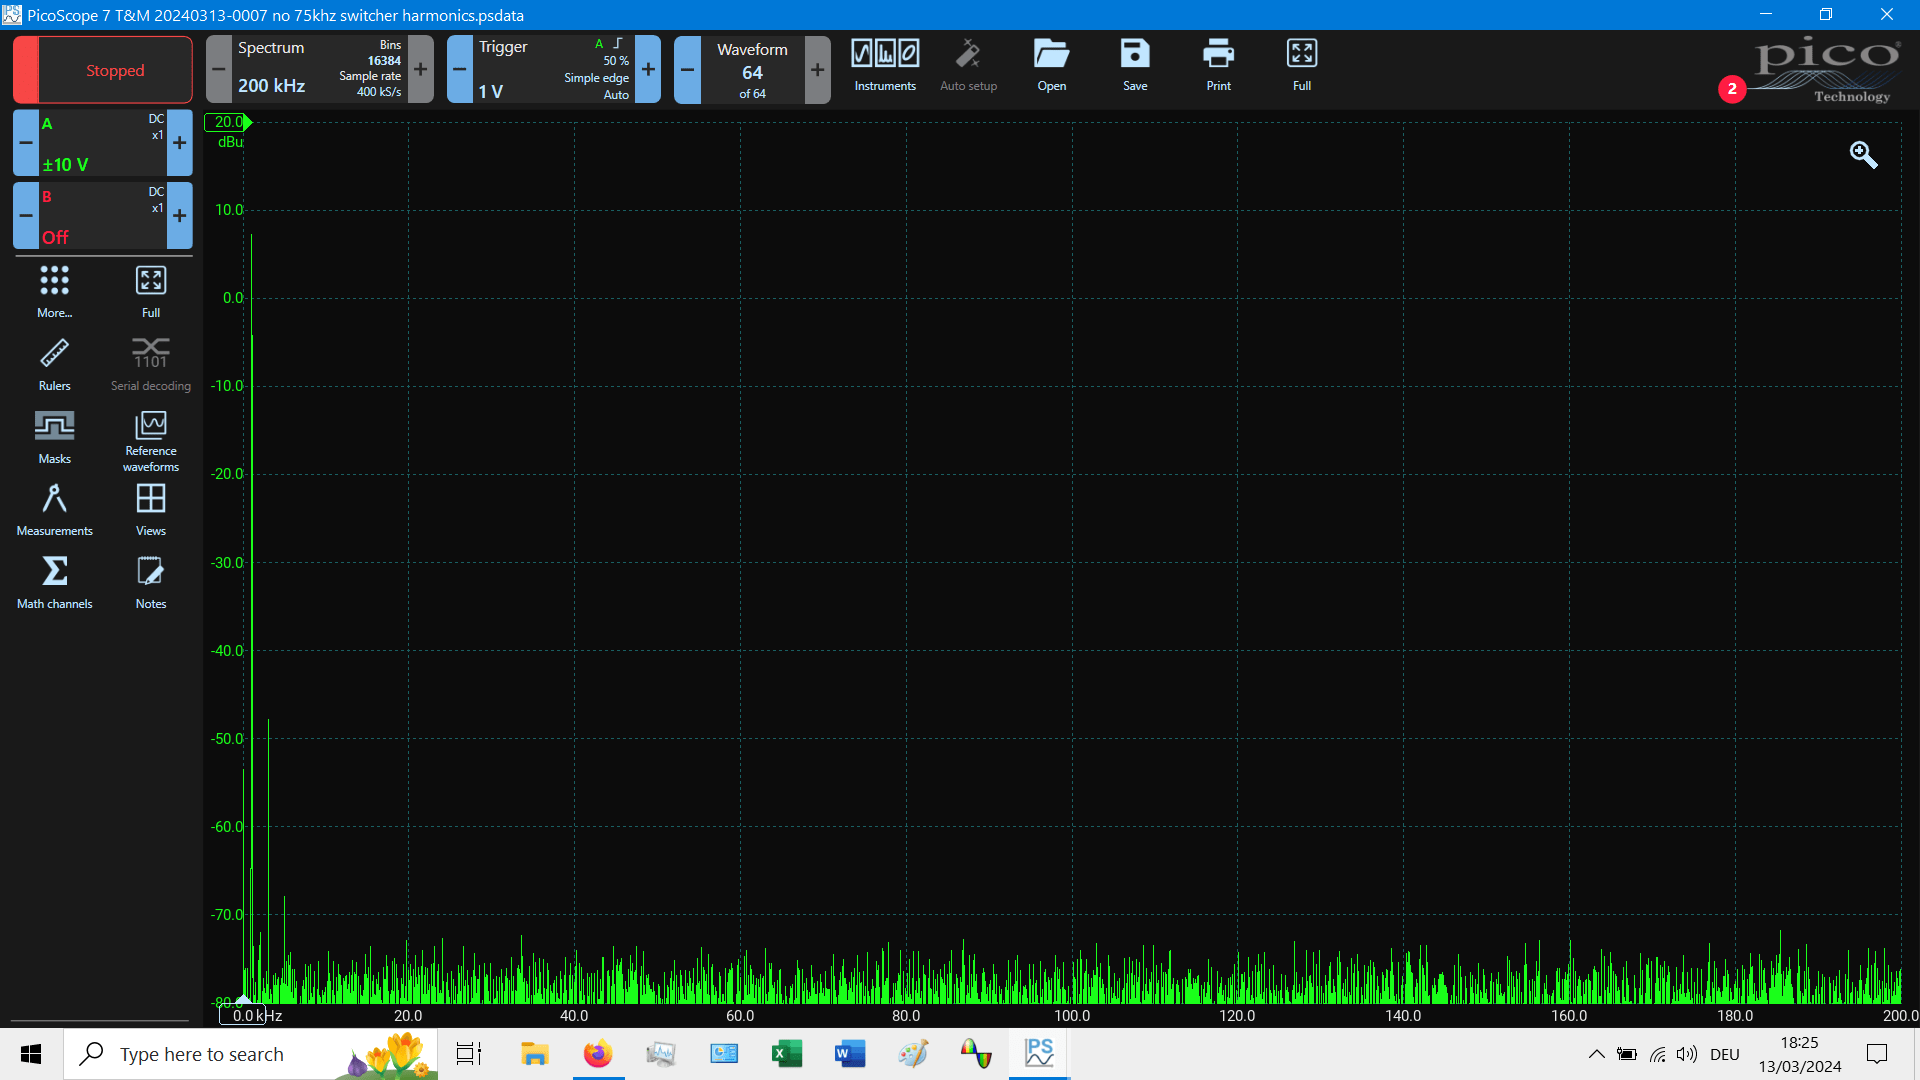Open the Waveform 64 of 64 navigator
This screenshot has width=1920, height=1080.
click(x=752, y=69)
